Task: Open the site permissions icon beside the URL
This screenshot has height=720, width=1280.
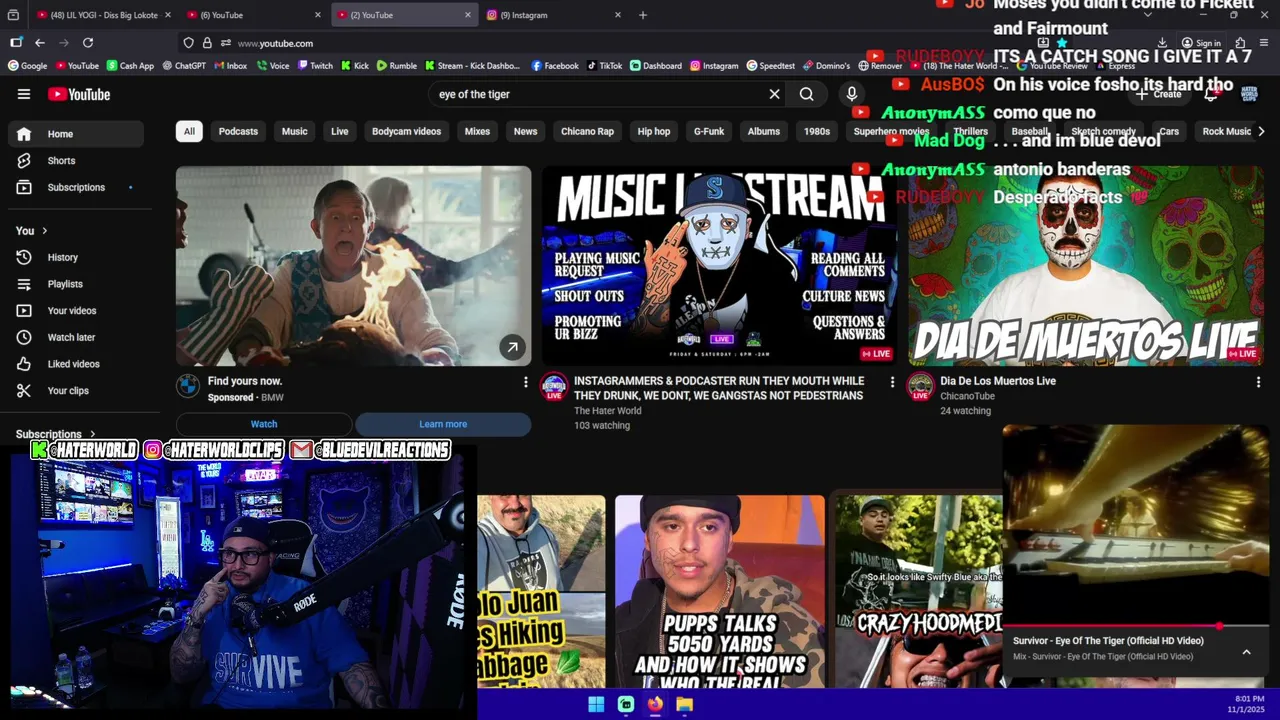Action: [x=226, y=43]
